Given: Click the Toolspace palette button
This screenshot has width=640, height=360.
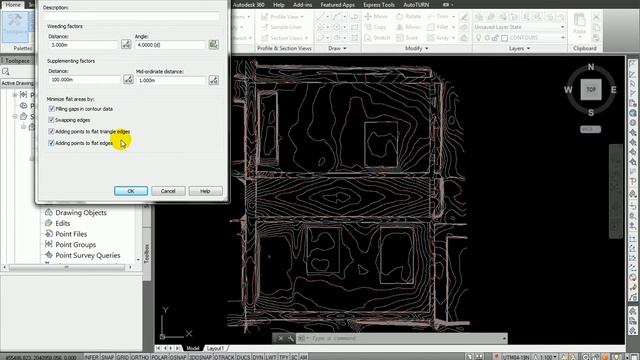Looking at the screenshot, I should coord(15,26).
